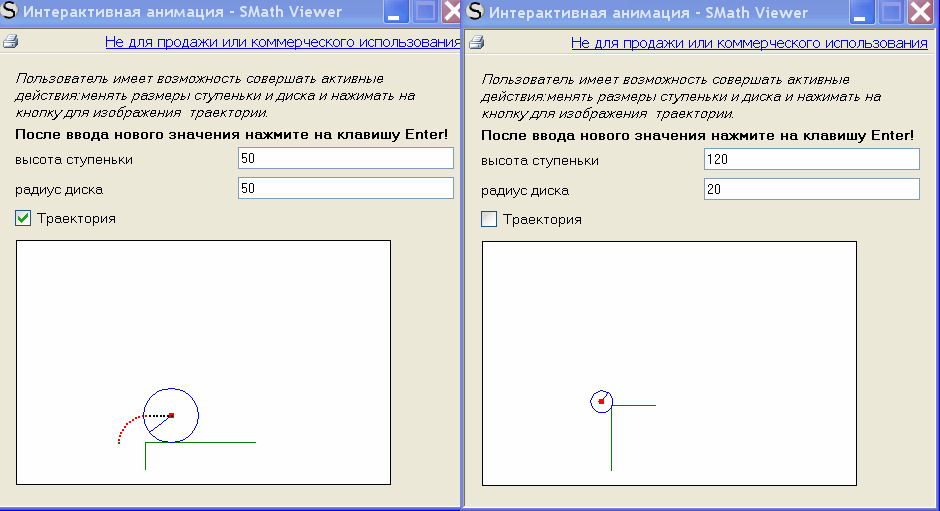Click the радиус диска field showing 50
The width and height of the screenshot is (940, 511).
[345, 188]
